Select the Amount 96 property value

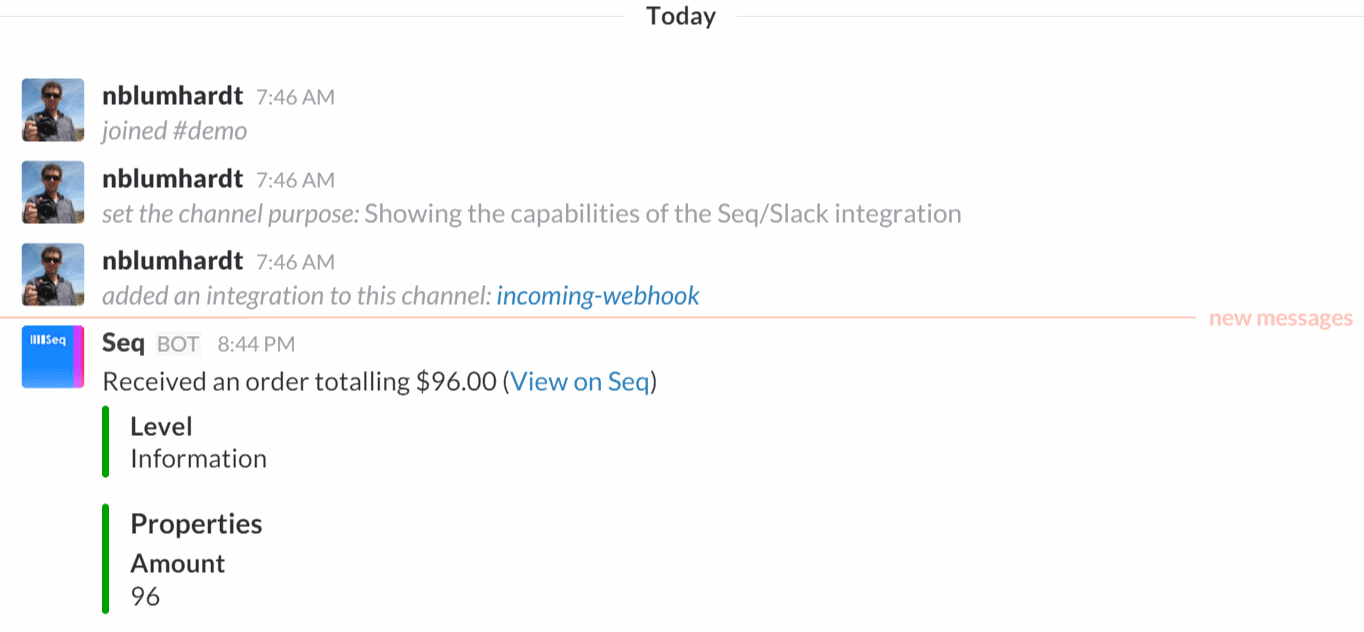coord(145,597)
